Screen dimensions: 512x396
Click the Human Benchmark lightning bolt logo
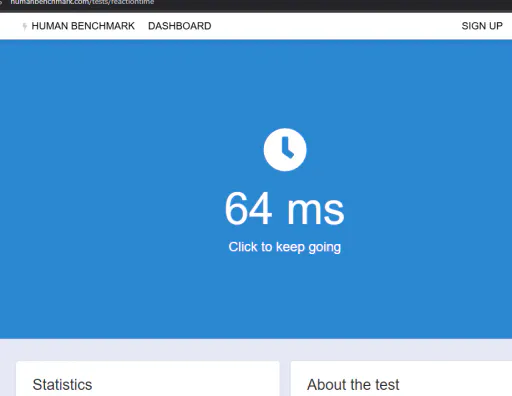click(x=24, y=26)
